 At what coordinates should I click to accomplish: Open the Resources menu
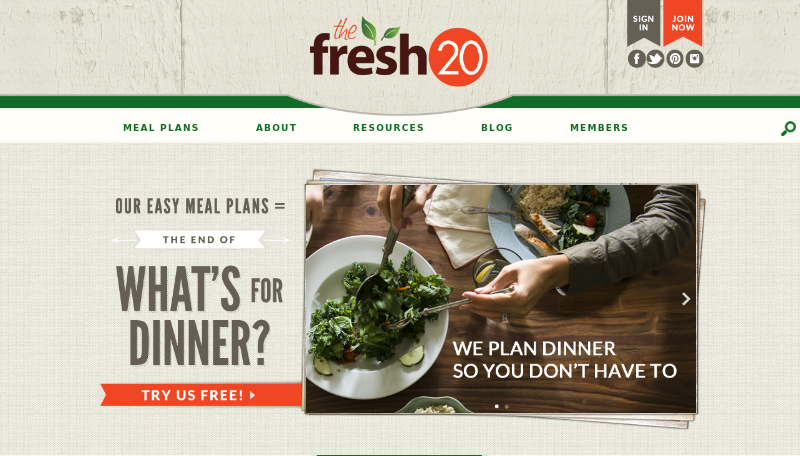(388, 128)
